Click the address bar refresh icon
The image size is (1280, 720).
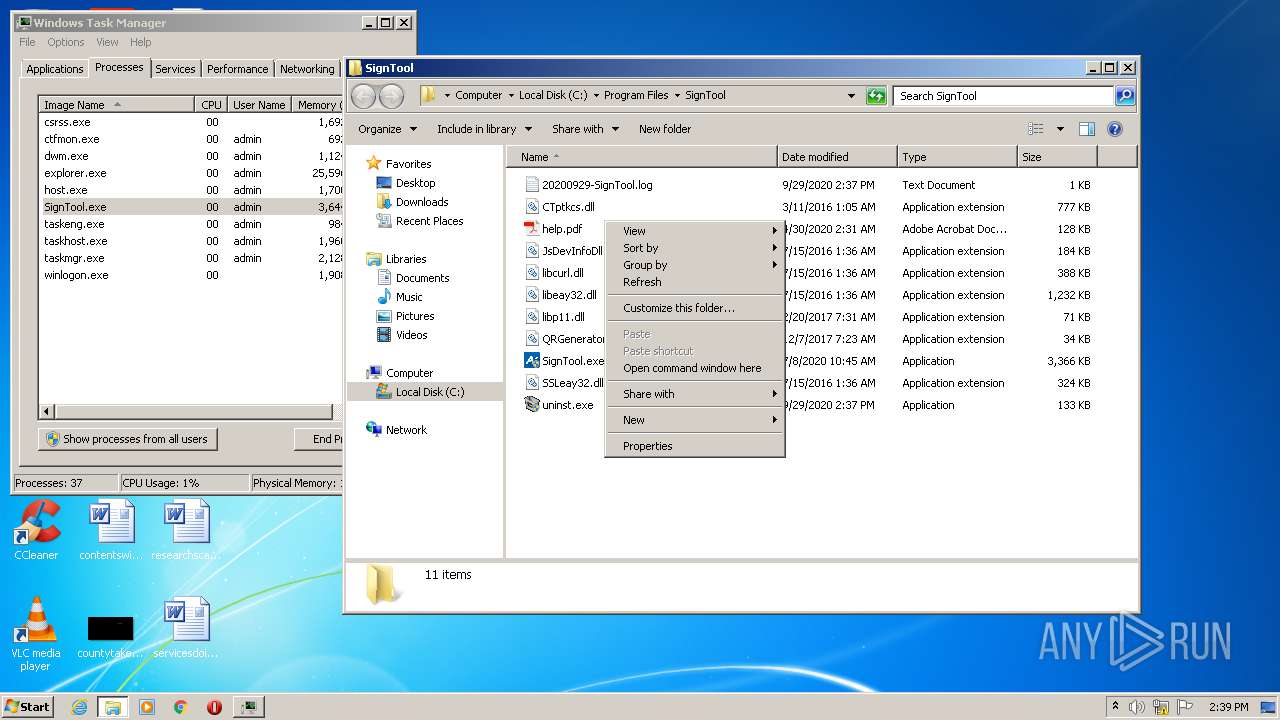(876, 96)
